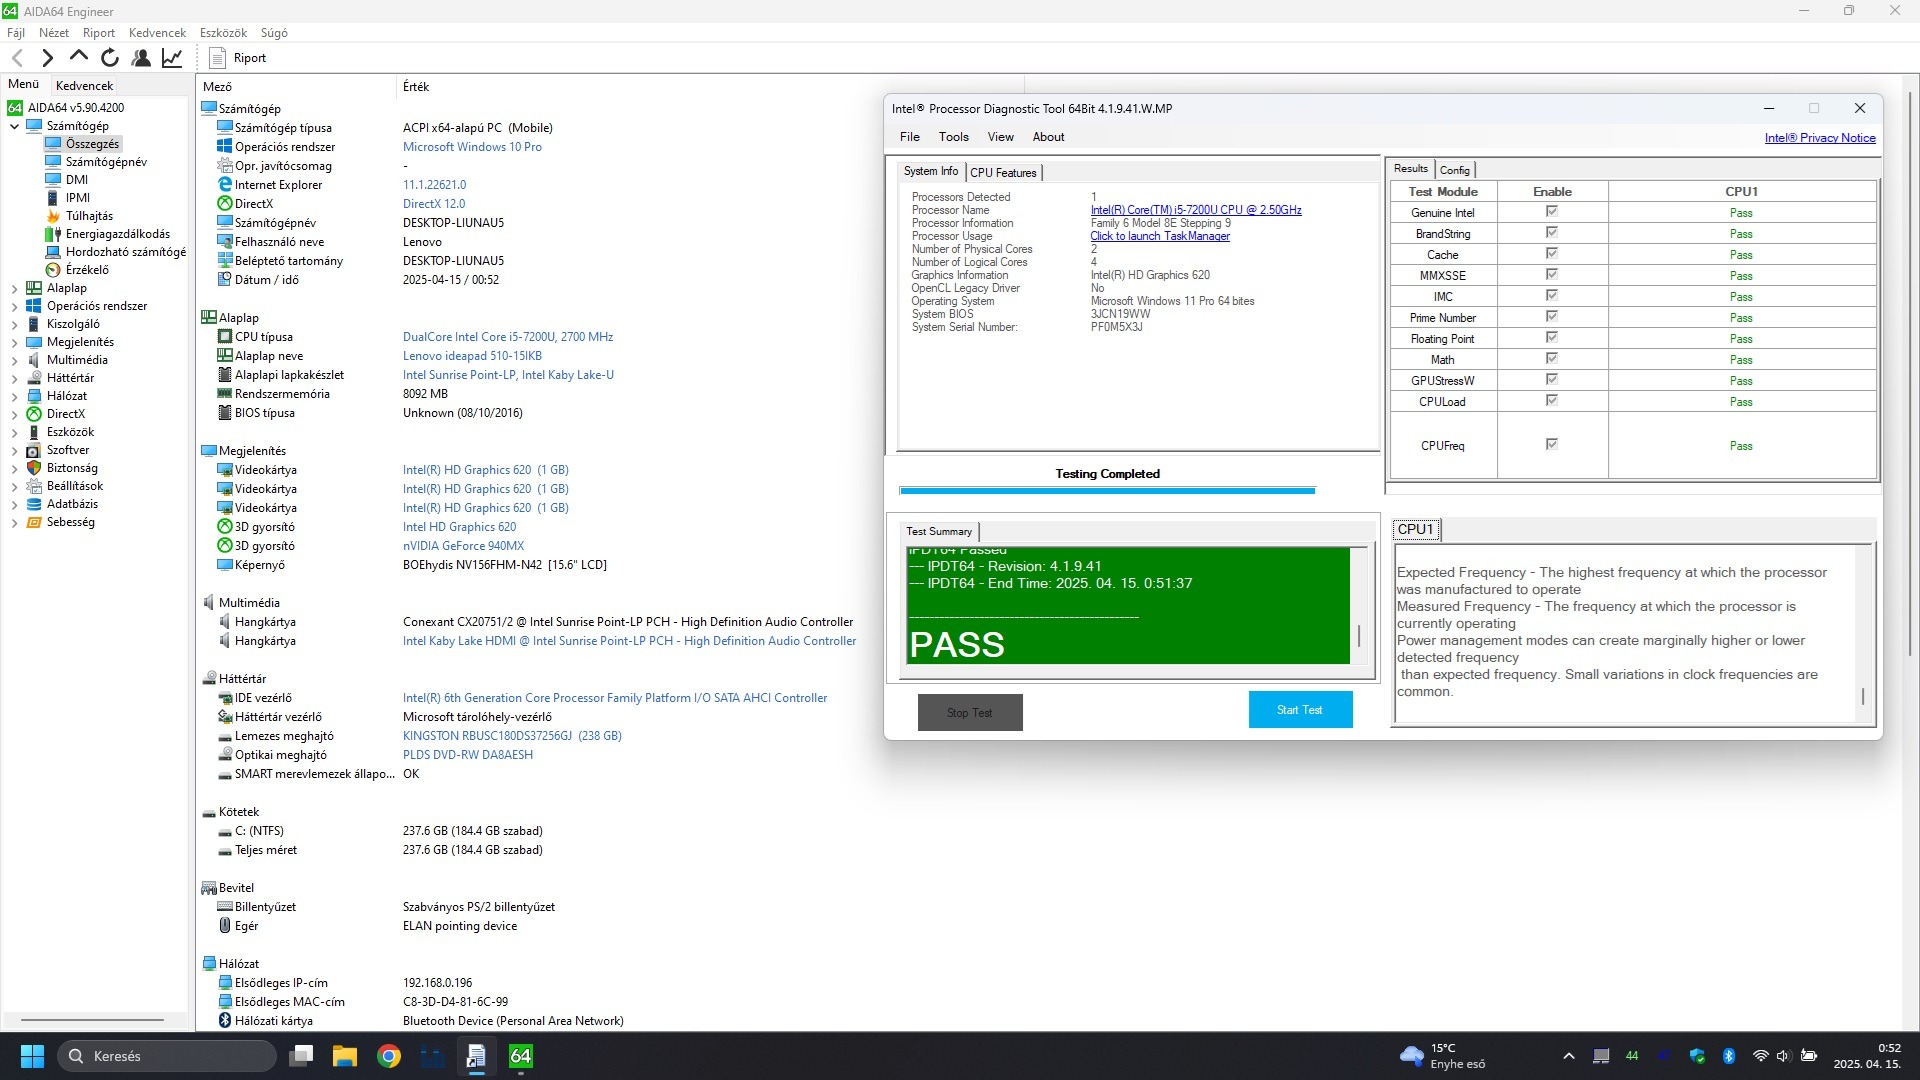This screenshot has height=1080, width=1920.
Task: Click the Stop Test button
Action: 970,713
